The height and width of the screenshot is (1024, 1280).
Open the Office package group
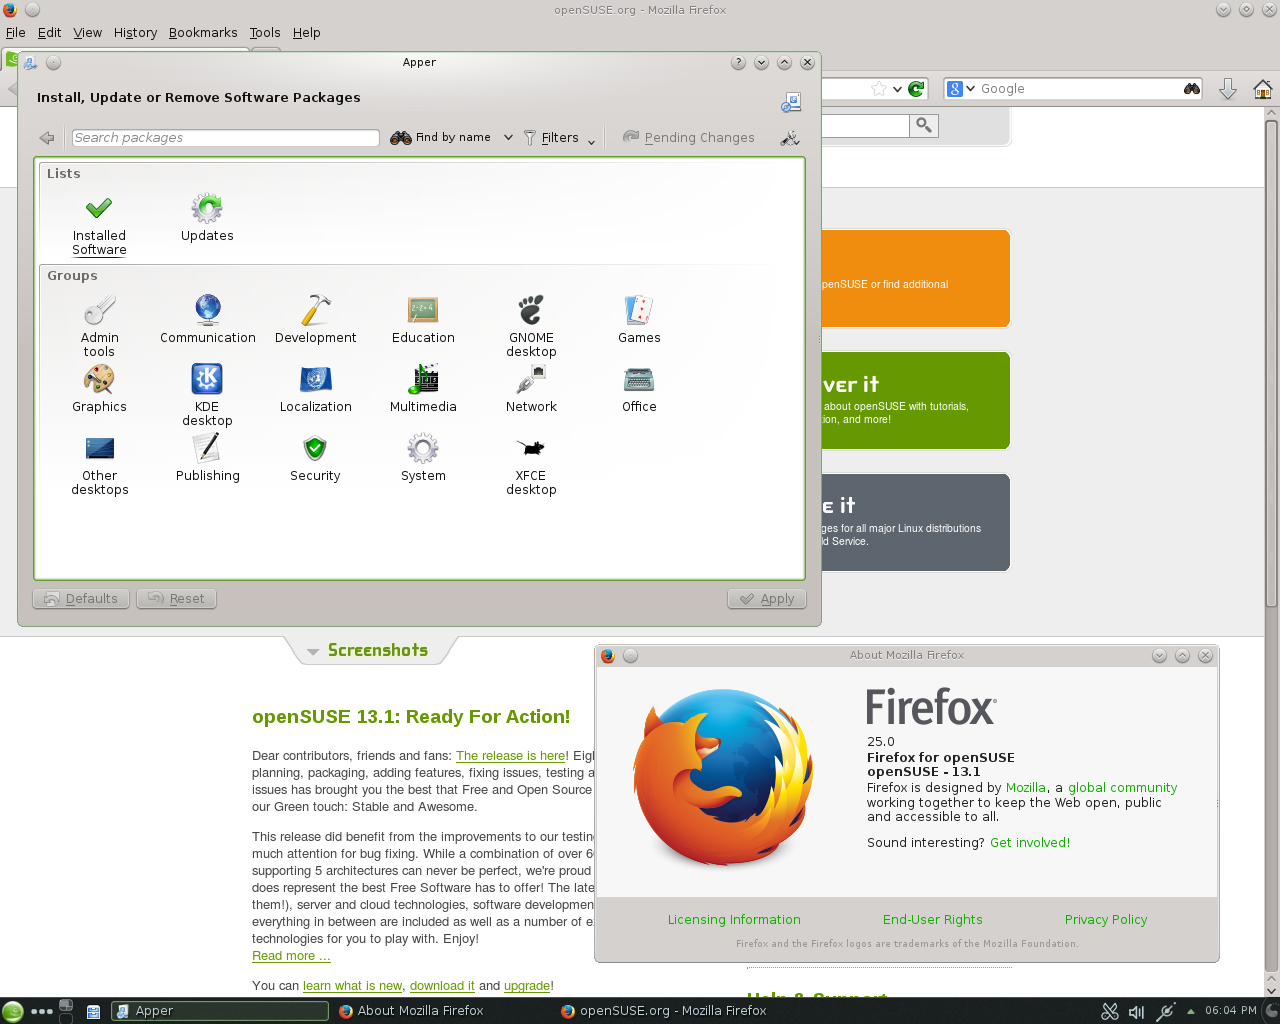click(x=639, y=388)
